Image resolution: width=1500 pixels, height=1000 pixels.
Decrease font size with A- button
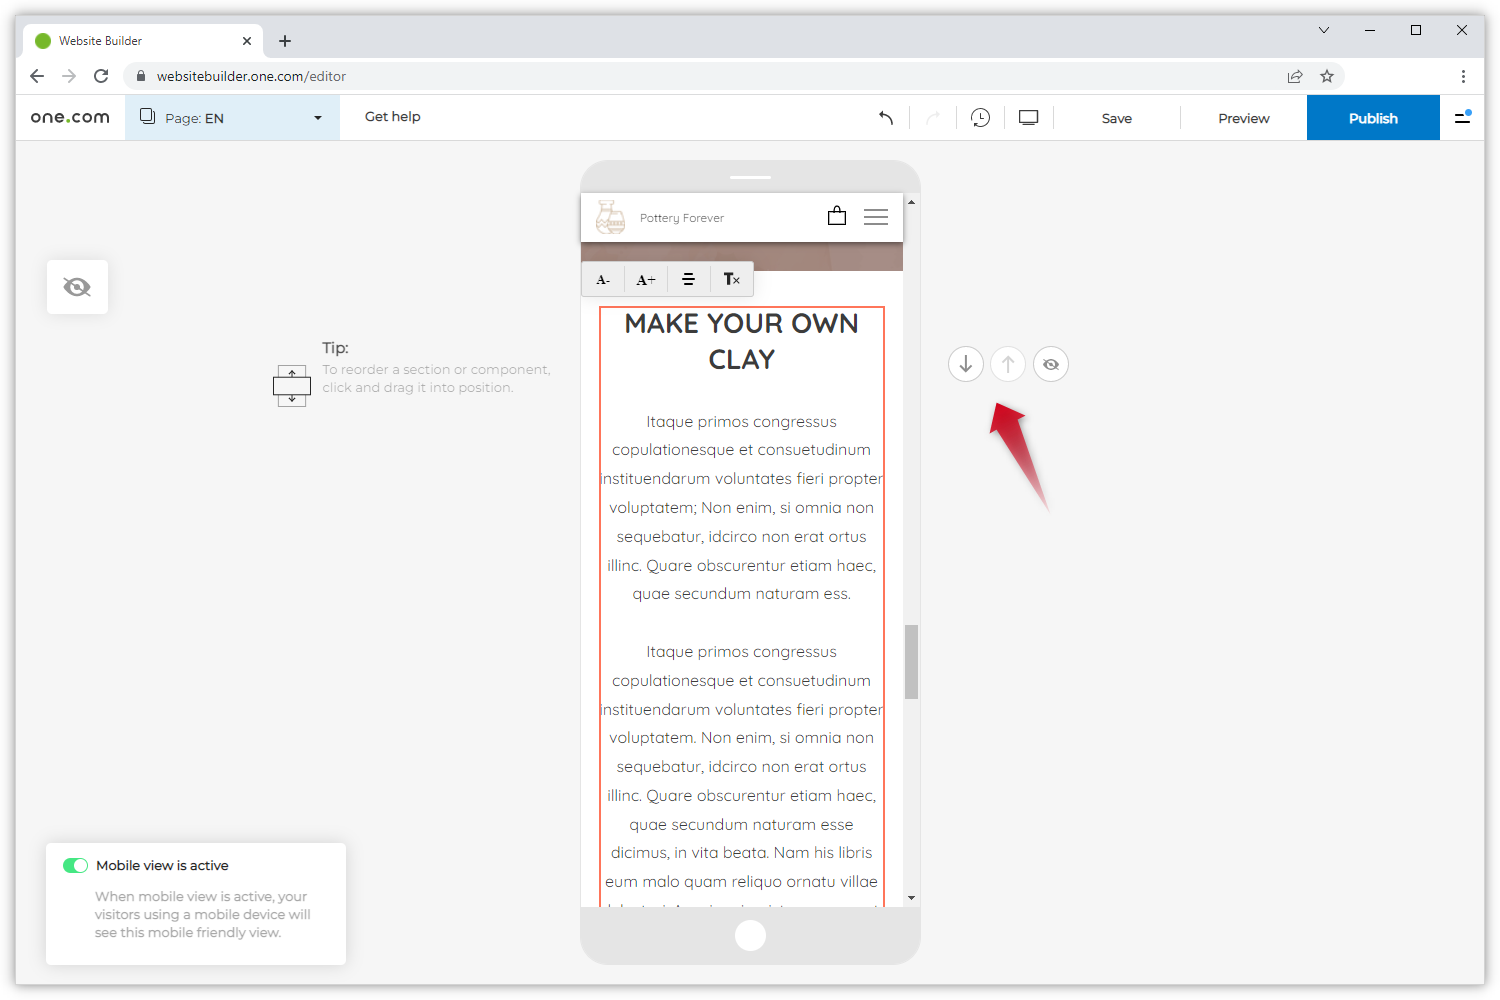(x=603, y=280)
